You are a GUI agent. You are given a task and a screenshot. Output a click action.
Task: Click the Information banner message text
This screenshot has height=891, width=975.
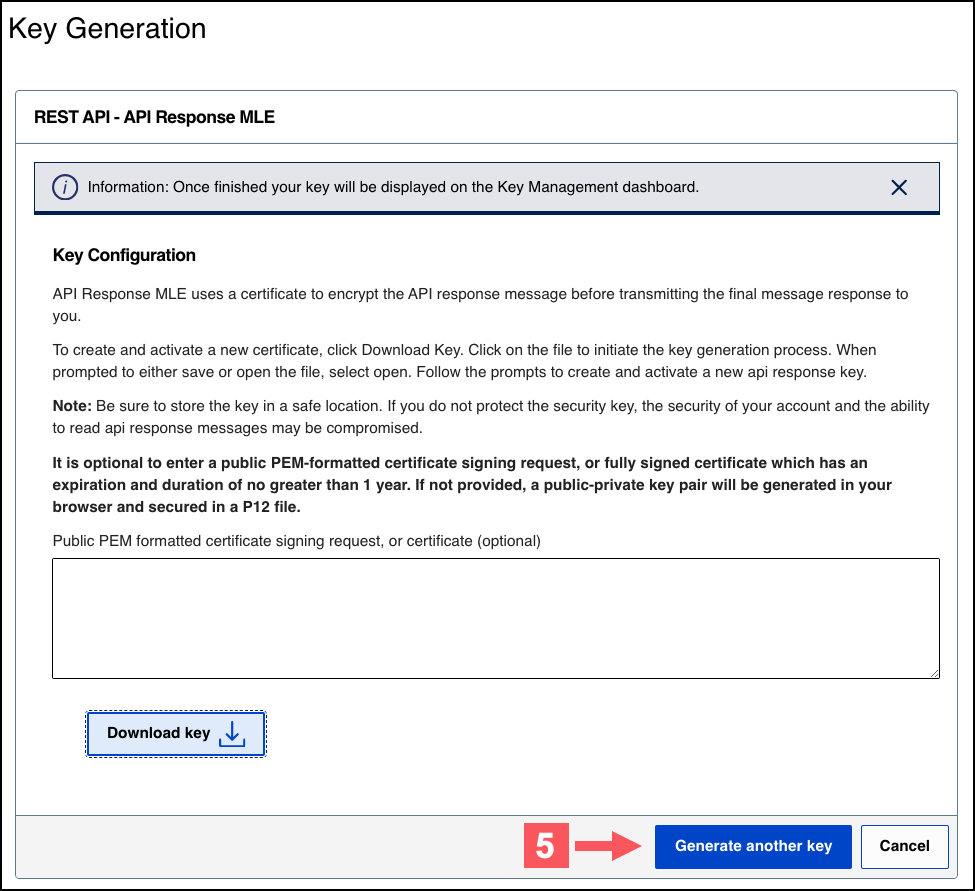click(x=393, y=187)
